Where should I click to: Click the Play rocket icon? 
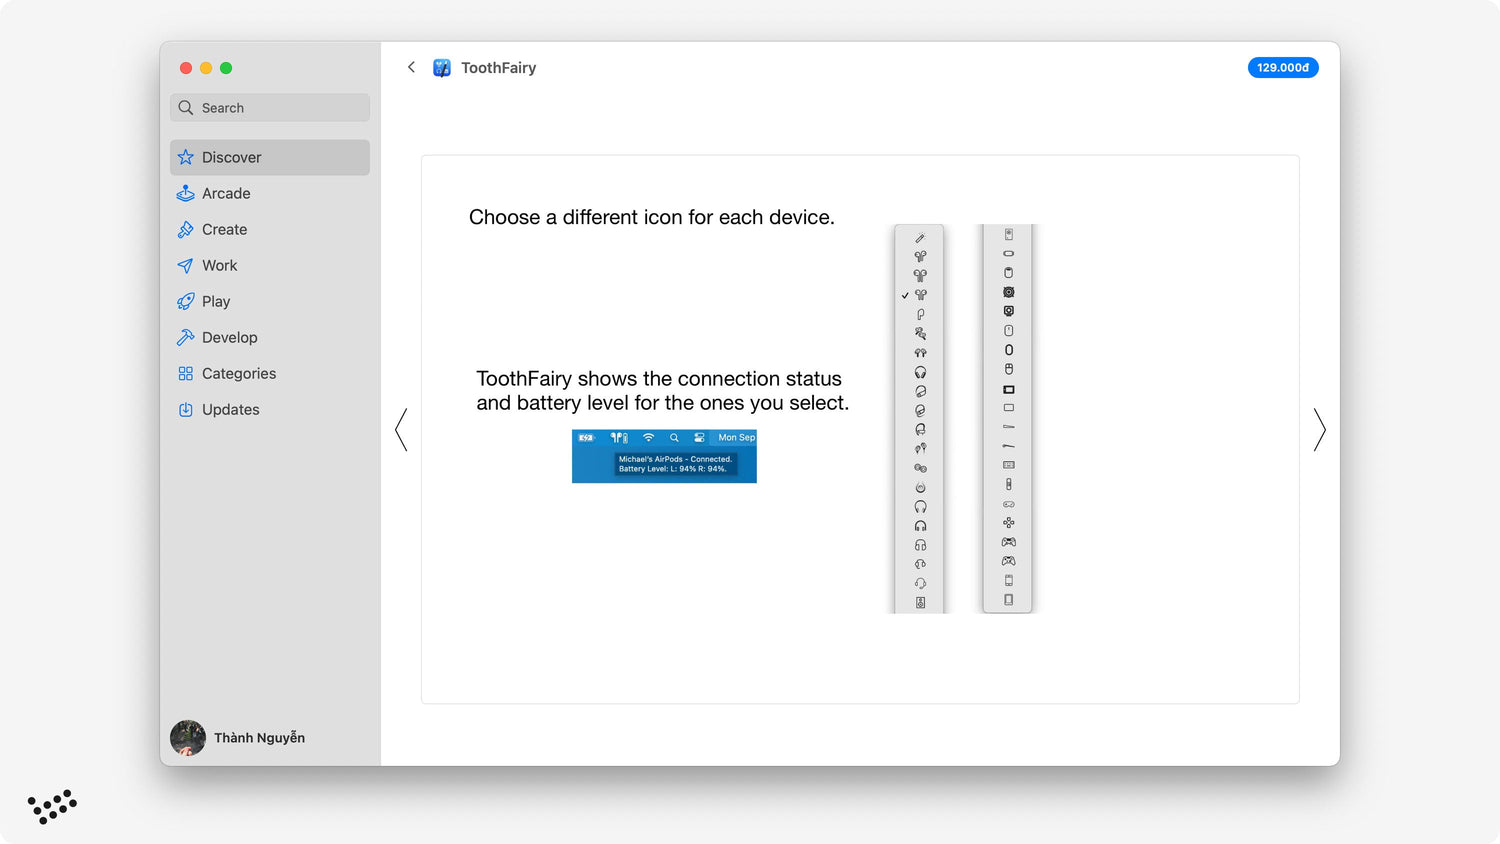click(x=186, y=301)
